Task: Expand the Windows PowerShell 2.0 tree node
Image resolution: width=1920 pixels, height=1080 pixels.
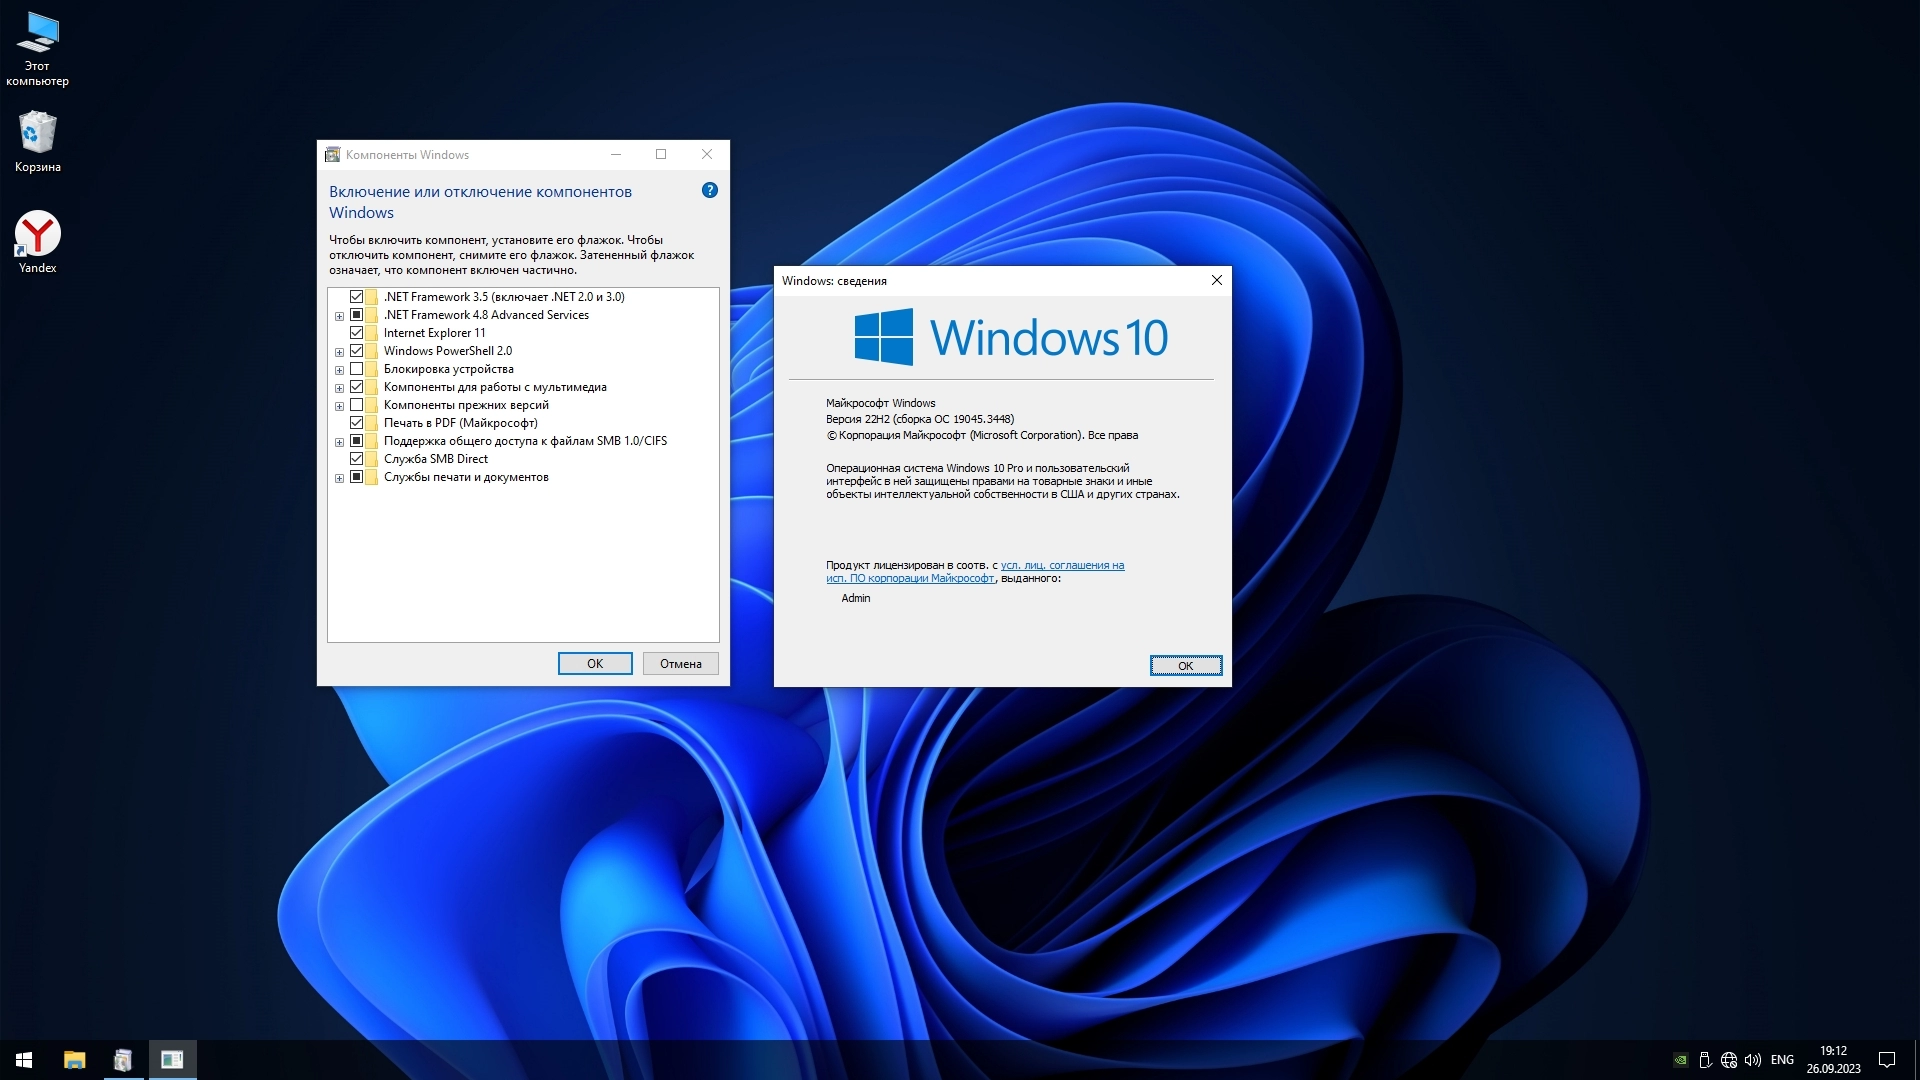Action: (x=339, y=352)
